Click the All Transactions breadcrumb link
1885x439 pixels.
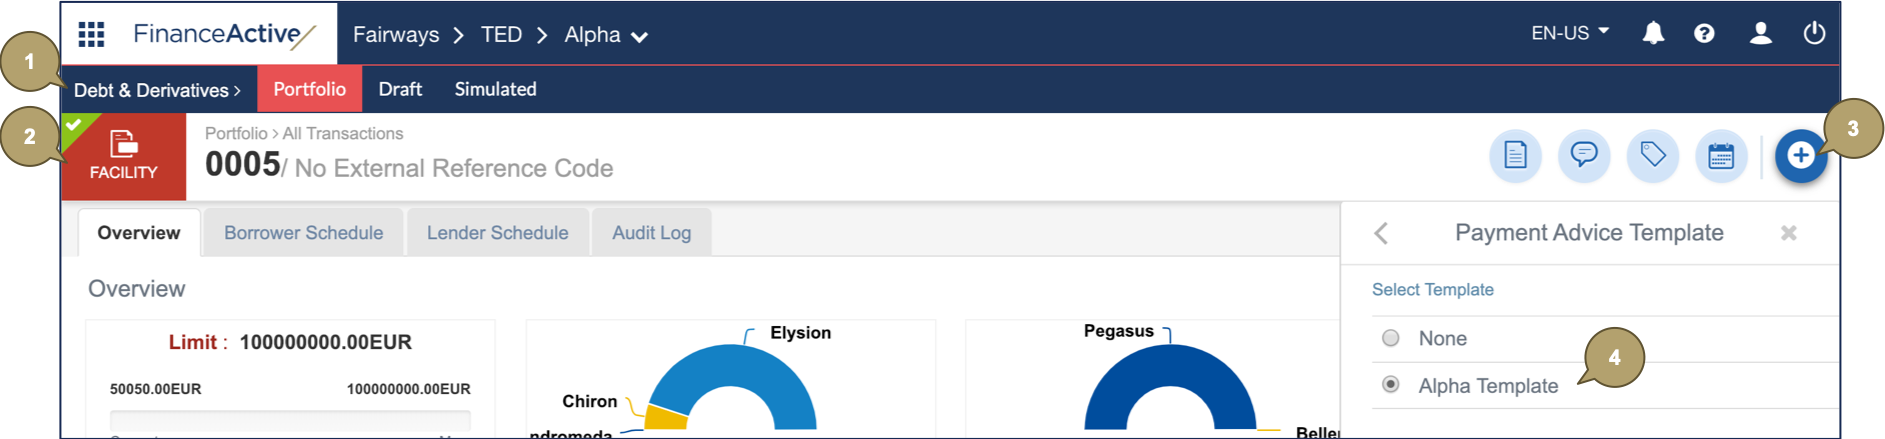click(x=343, y=133)
